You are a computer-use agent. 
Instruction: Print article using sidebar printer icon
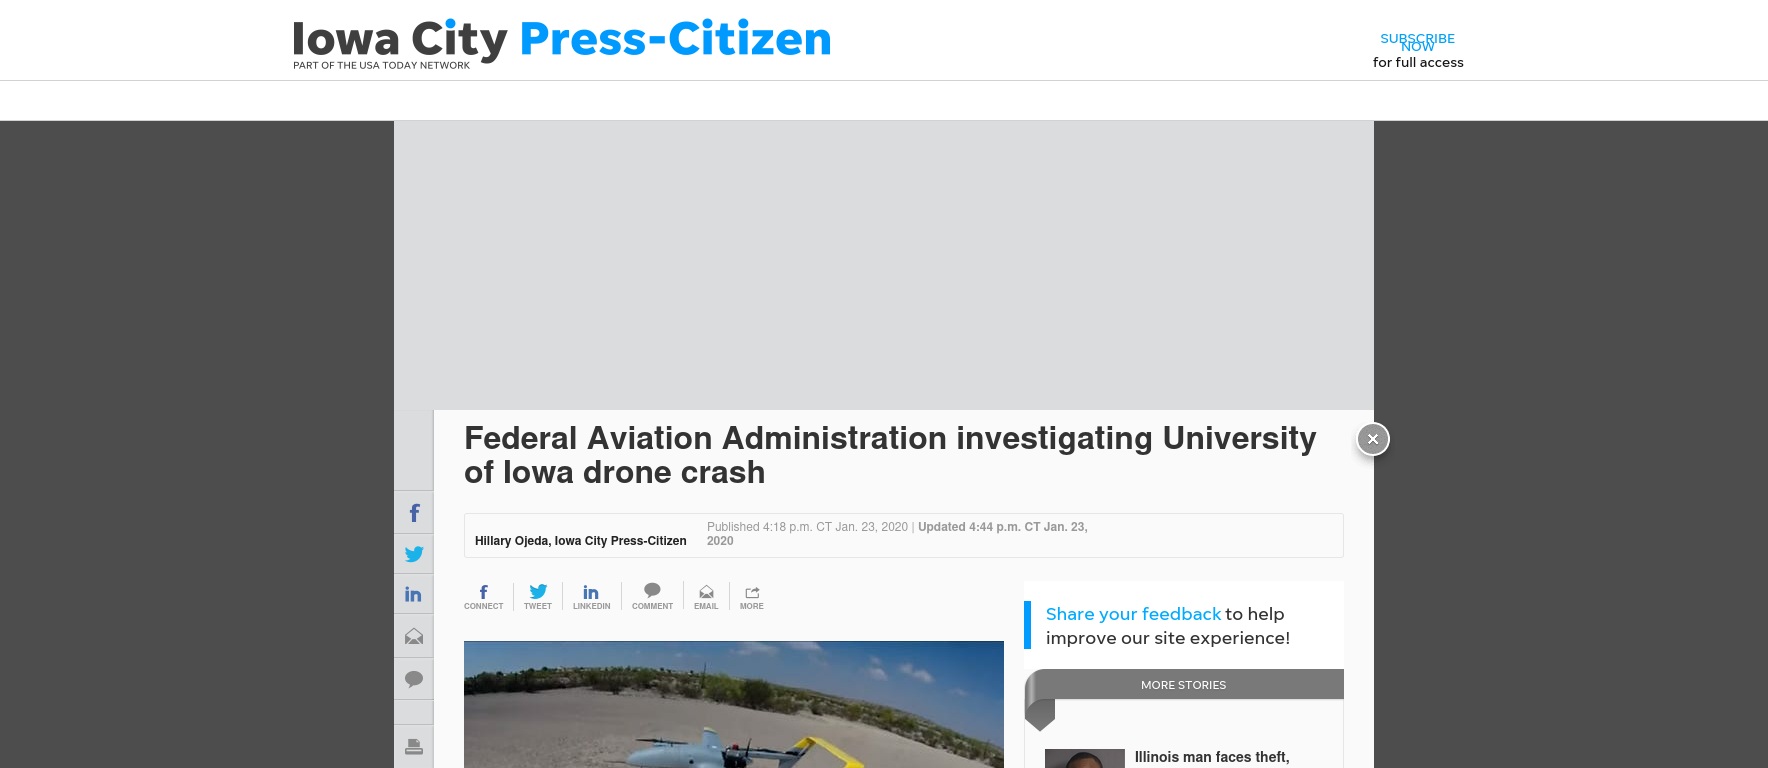[x=414, y=747]
